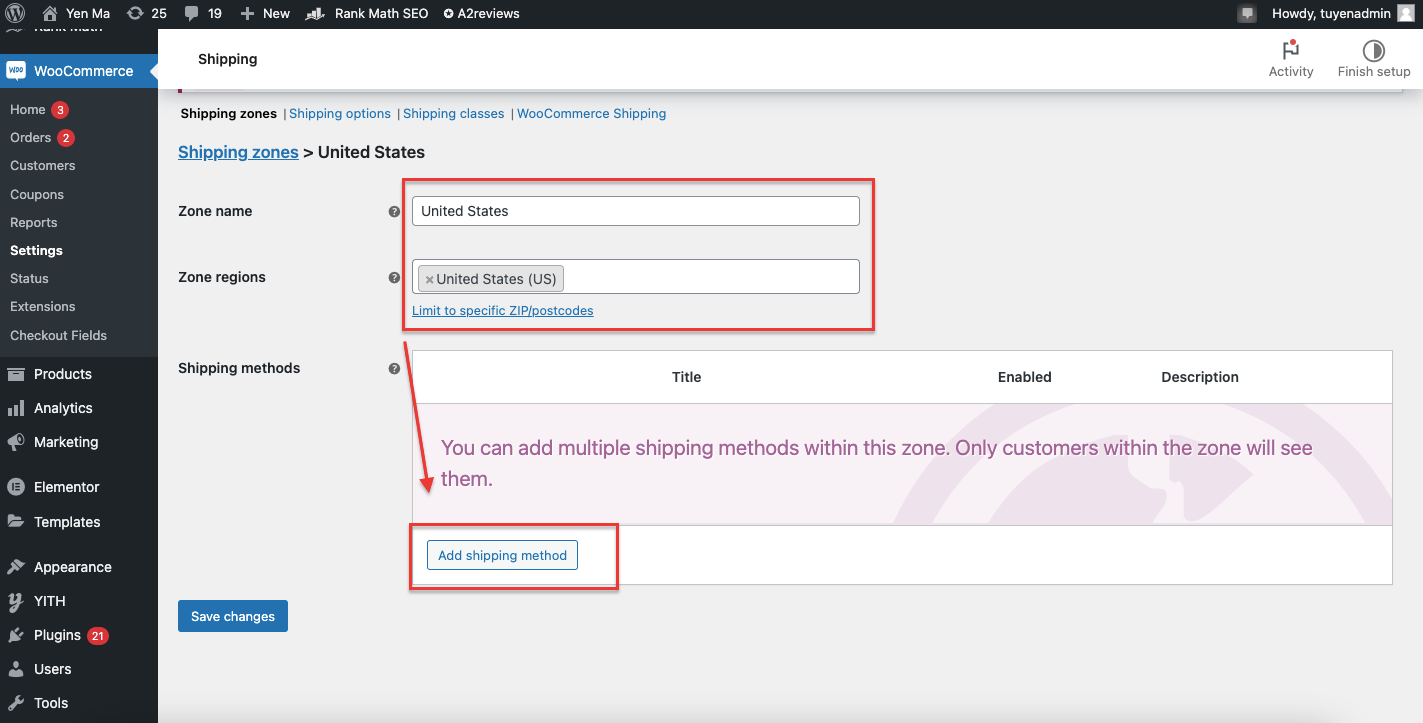Screen dimensions: 1423x723
Task: Open the comments bubble showing 19
Action: tap(192, 14)
